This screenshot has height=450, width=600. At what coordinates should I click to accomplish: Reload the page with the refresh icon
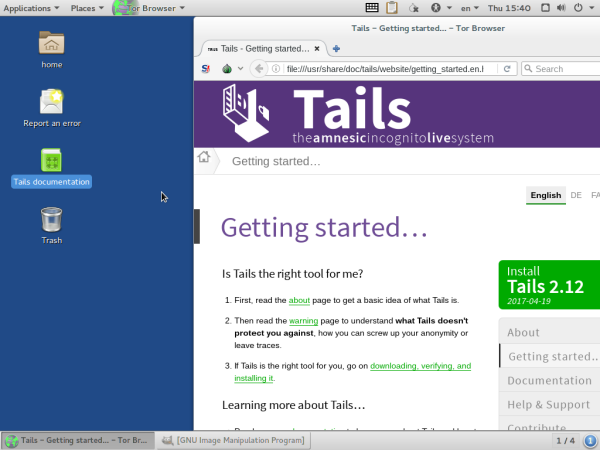pos(507,69)
